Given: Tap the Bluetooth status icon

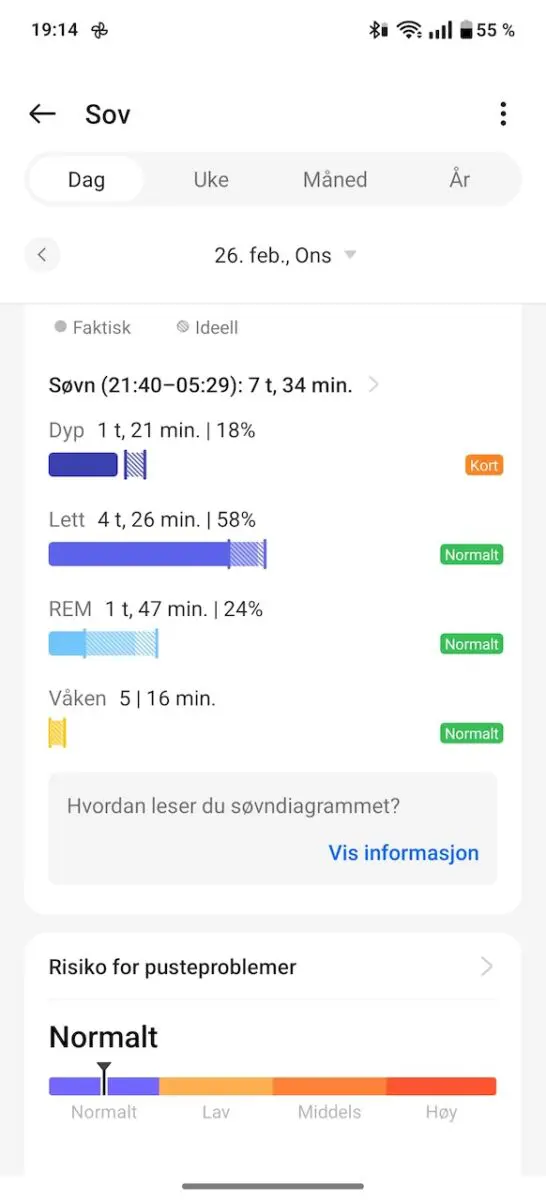Looking at the screenshot, I should [377, 30].
